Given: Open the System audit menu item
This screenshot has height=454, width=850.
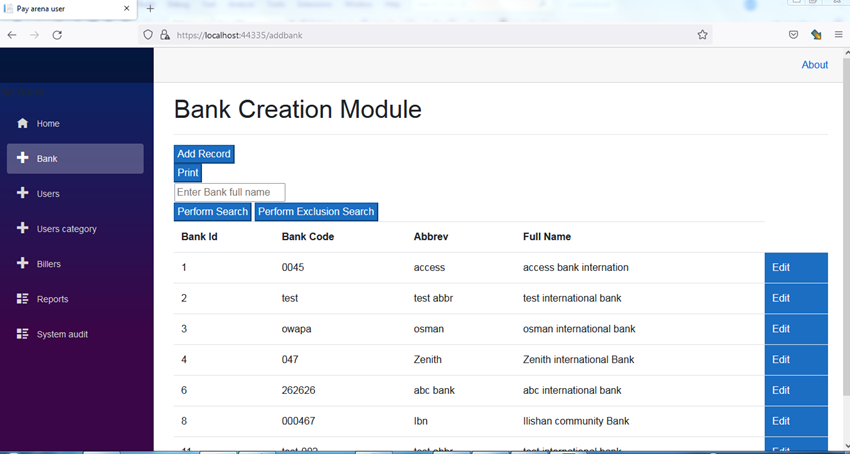Looking at the screenshot, I should pos(75,334).
